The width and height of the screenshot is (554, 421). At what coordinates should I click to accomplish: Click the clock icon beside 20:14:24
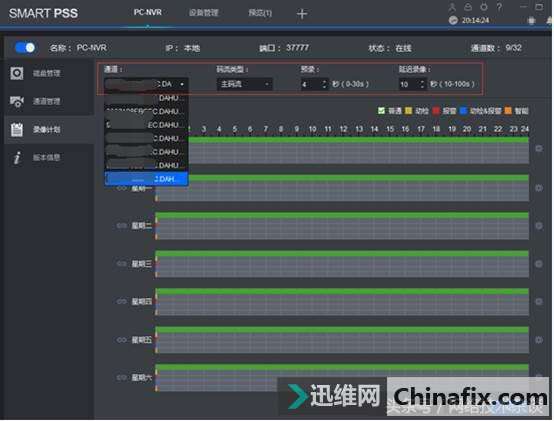pyautogui.click(x=453, y=20)
